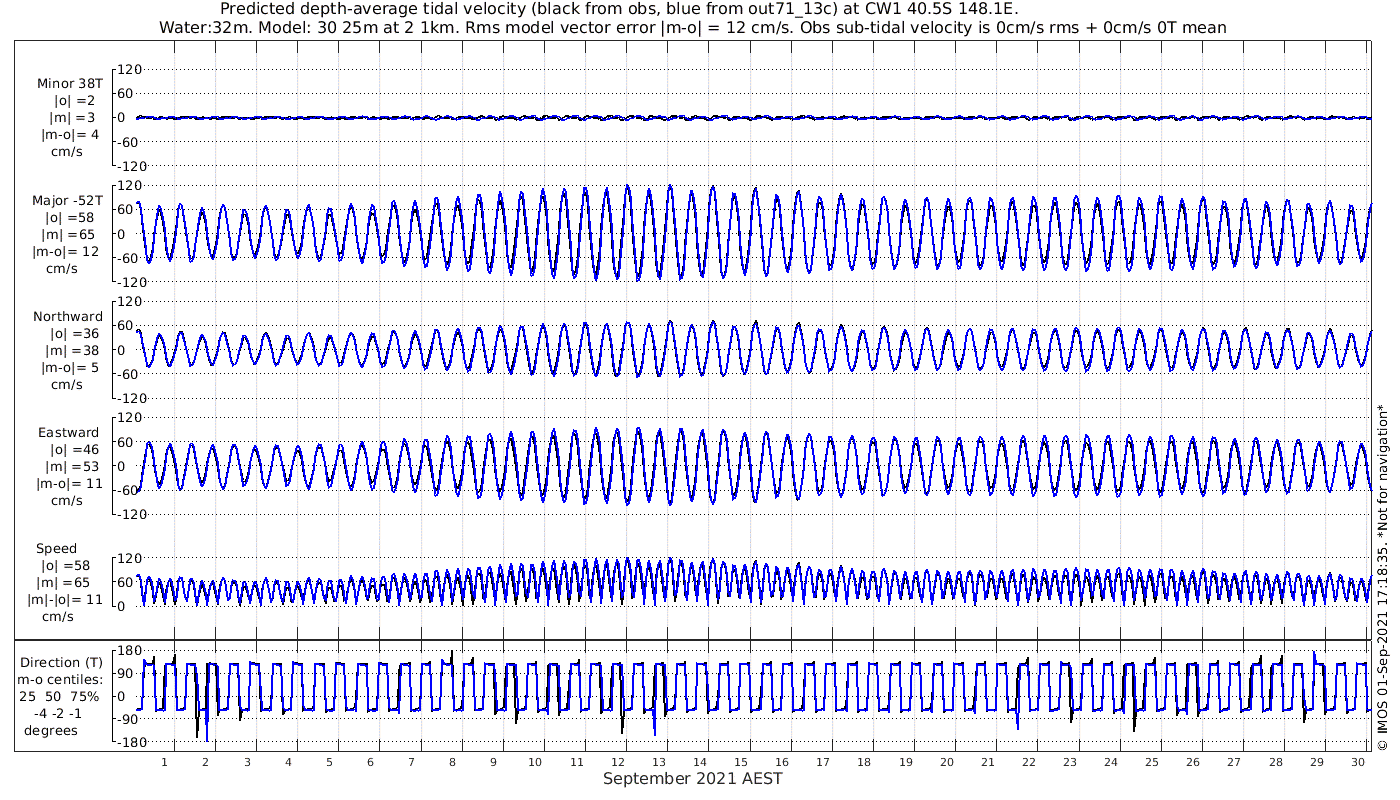Click the day '1' label on the date axis
Screen dimensions: 1400x800
tap(165, 762)
